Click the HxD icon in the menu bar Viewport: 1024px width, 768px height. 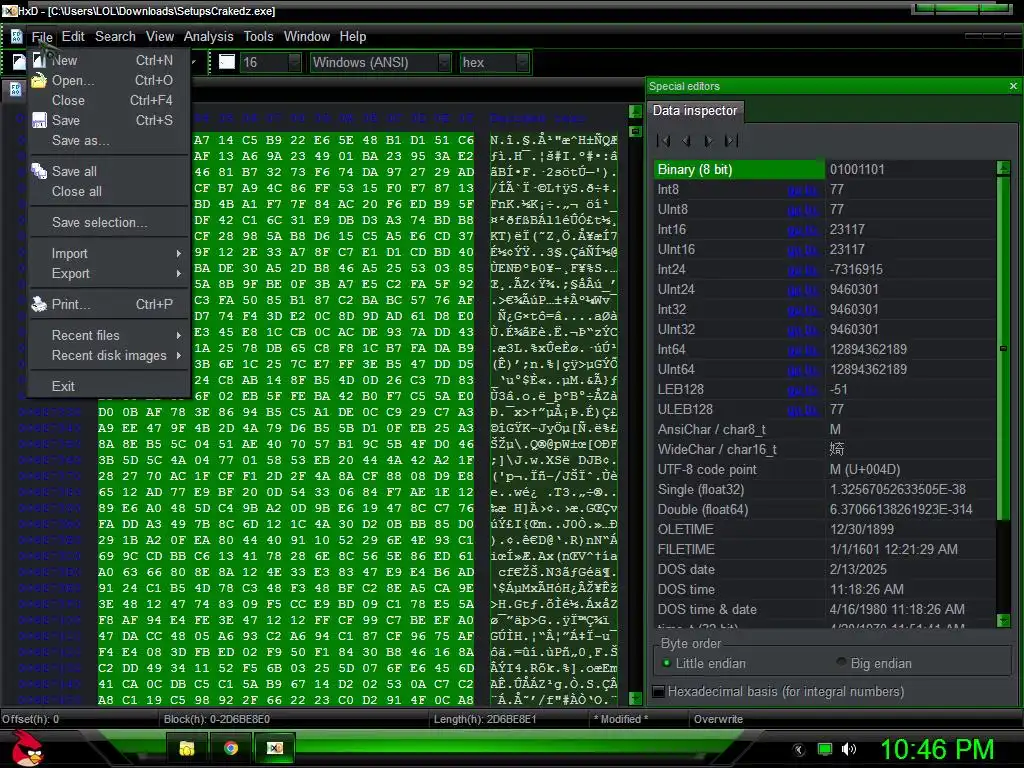point(16,37)
